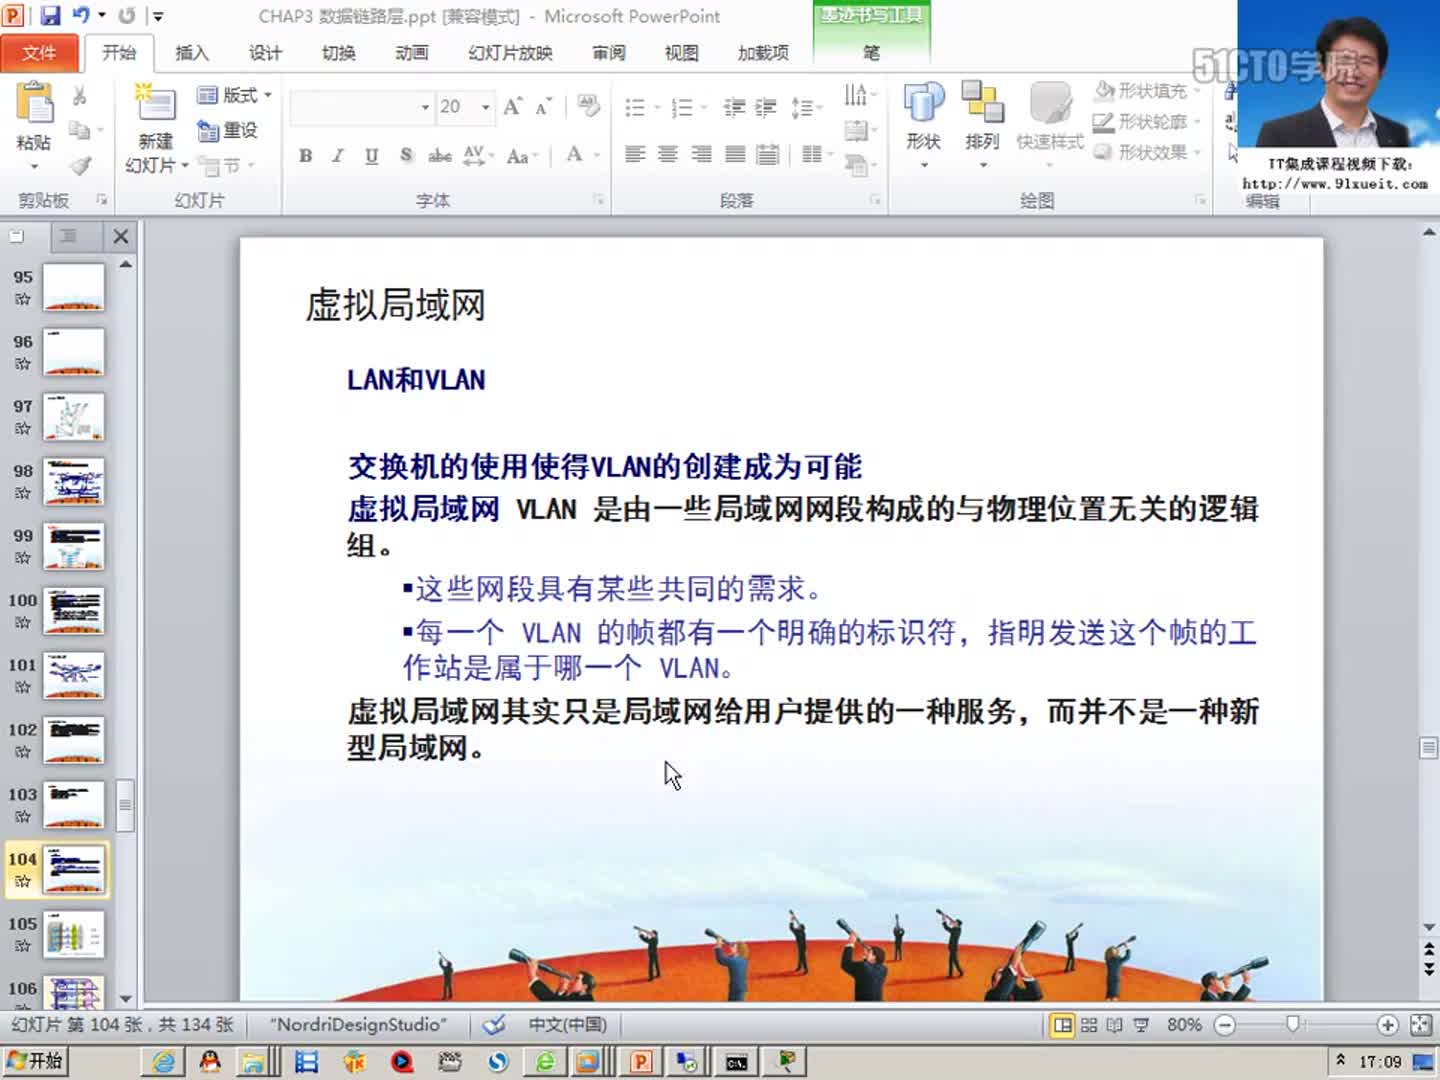The image size is (1440, 1080).
Task: Open the Transitions (切换) tab
Action: coord(339,53)
